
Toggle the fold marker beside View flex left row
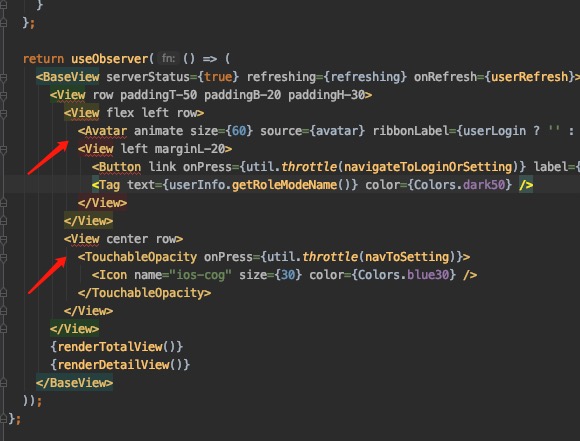(x=3, y=113)
